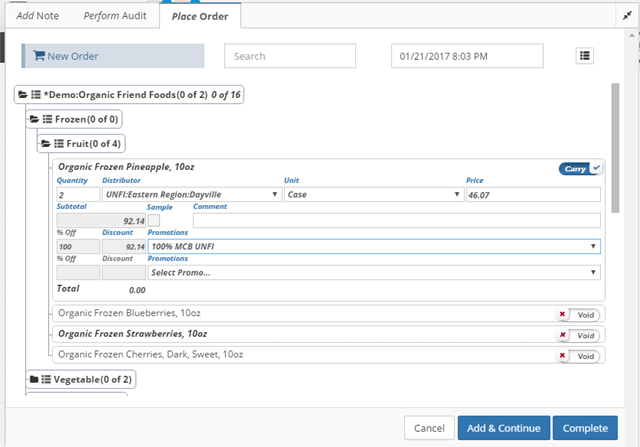Click the Complete button
The width and height of the screenshot is (640, 447).
point(585,428)
